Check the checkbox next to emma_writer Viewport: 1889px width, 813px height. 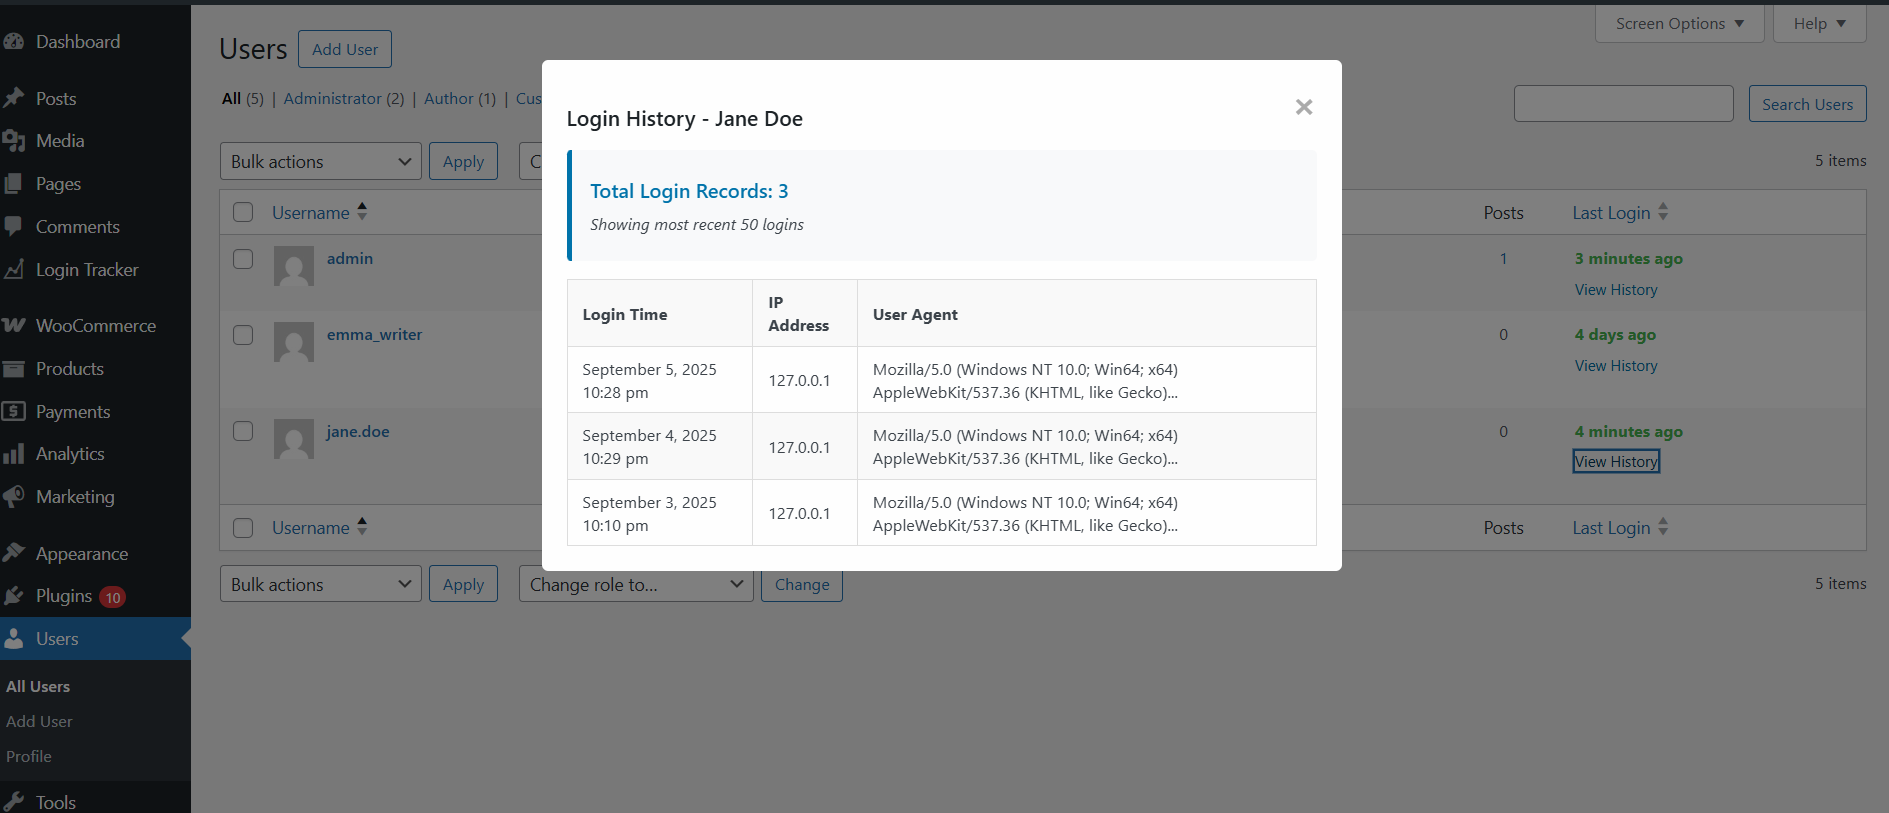pos(243,335)
